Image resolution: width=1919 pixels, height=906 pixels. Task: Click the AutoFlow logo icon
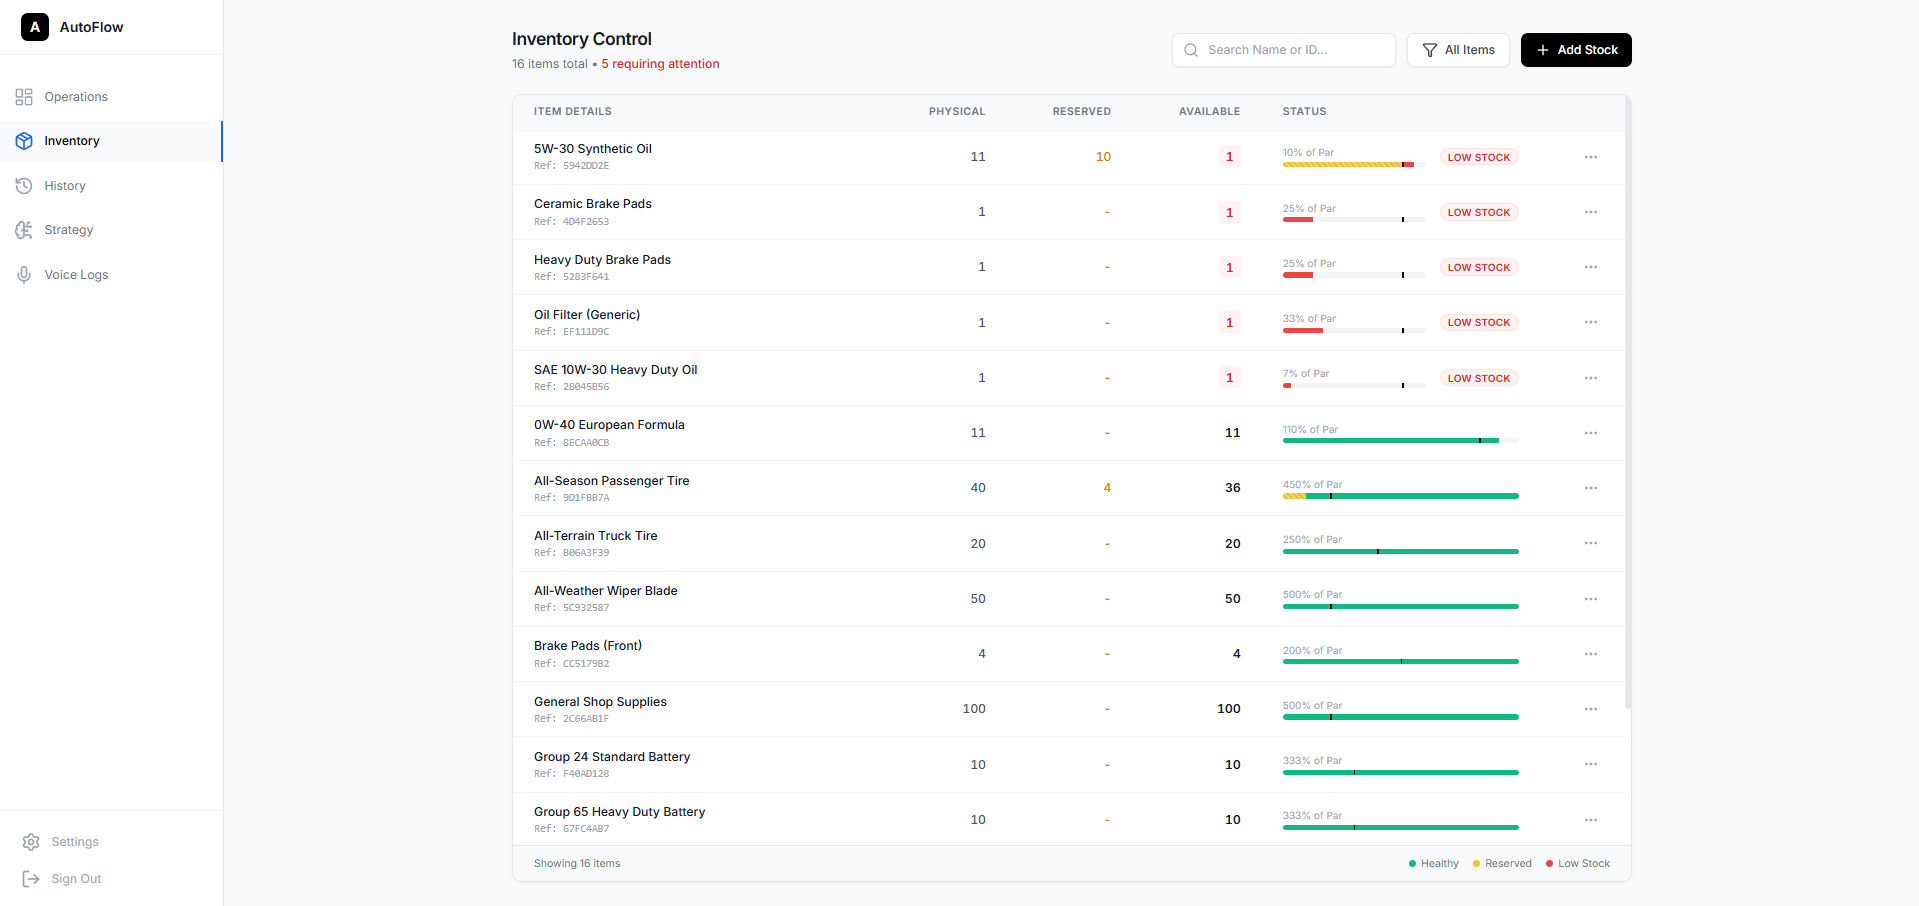(35, 27)
